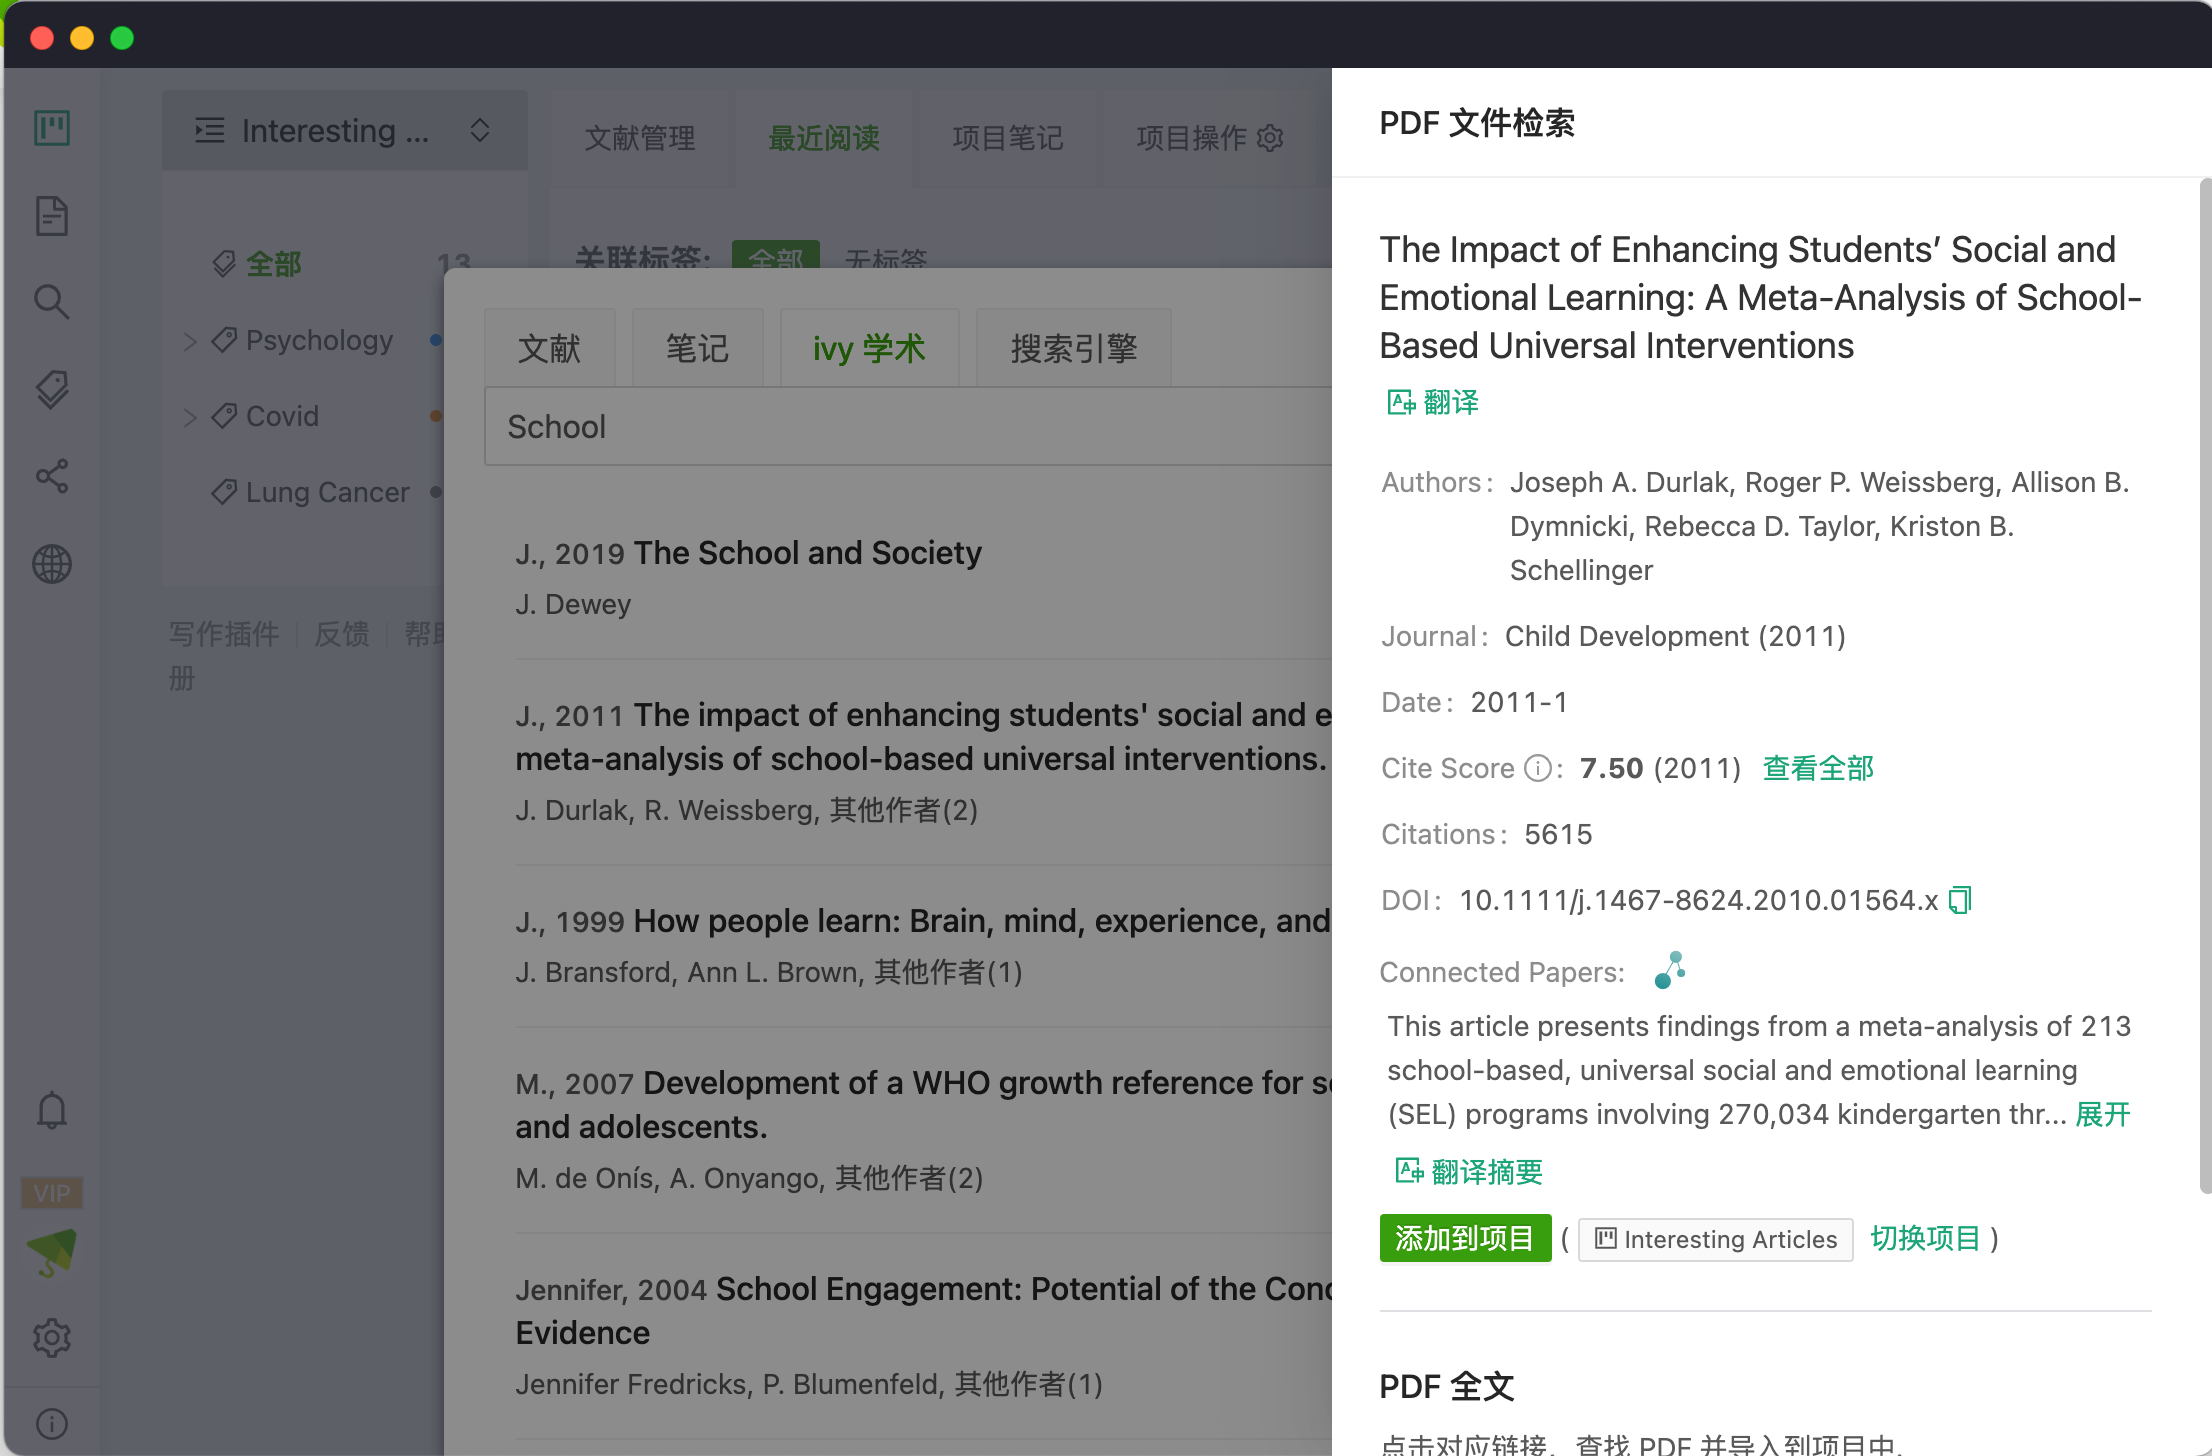This screenshot has width=2212, height=1456.
Task: Click the 项目操作 gear icon
Action: 1270,138
